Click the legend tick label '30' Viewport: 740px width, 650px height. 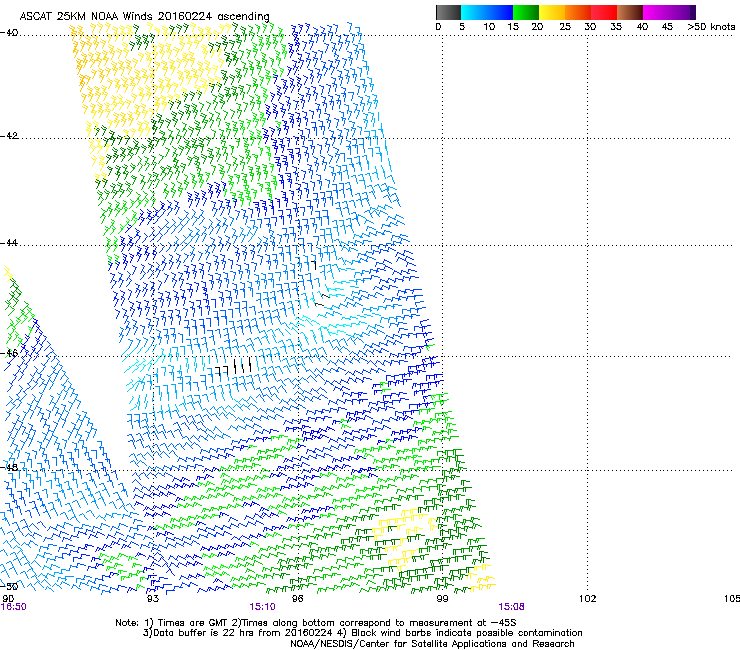click(x=590, y=26)
